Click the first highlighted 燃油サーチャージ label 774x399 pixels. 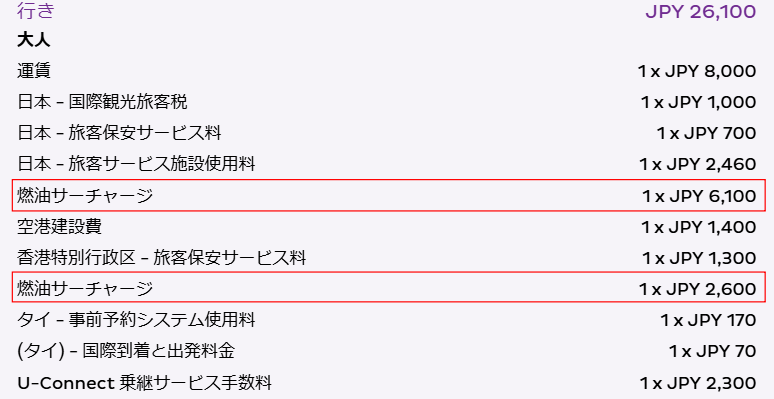click(x=85, y=196)
